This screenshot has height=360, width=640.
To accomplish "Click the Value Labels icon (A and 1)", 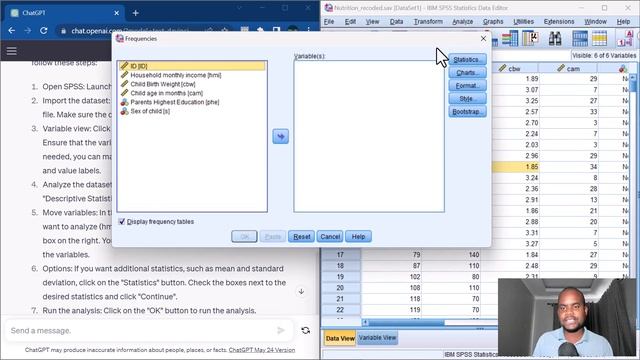I will click(x=625, y=39).
